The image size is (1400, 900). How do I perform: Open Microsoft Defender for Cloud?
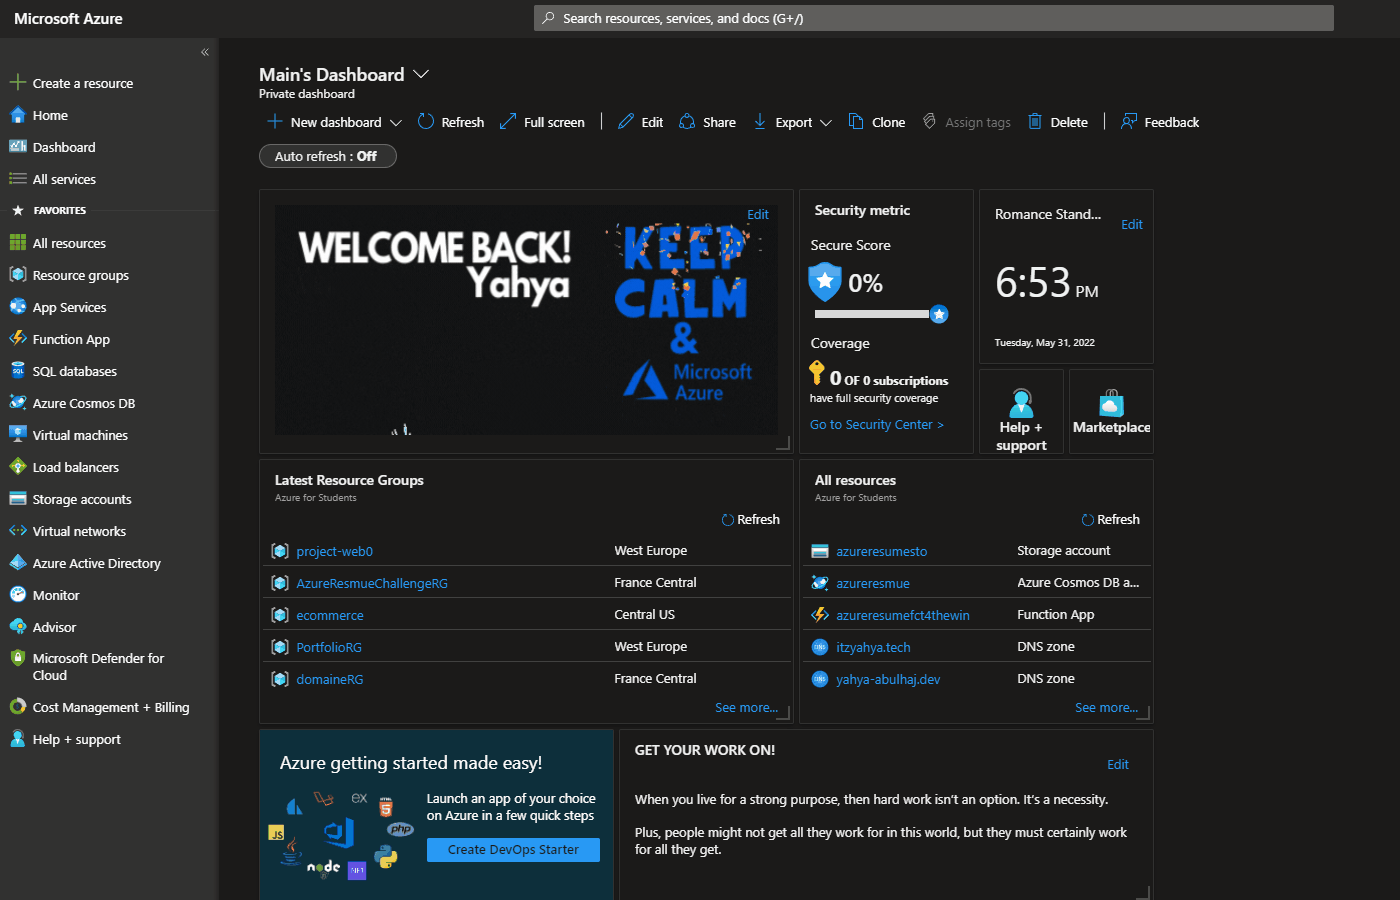pyautogui.click(x=98, y=666)
